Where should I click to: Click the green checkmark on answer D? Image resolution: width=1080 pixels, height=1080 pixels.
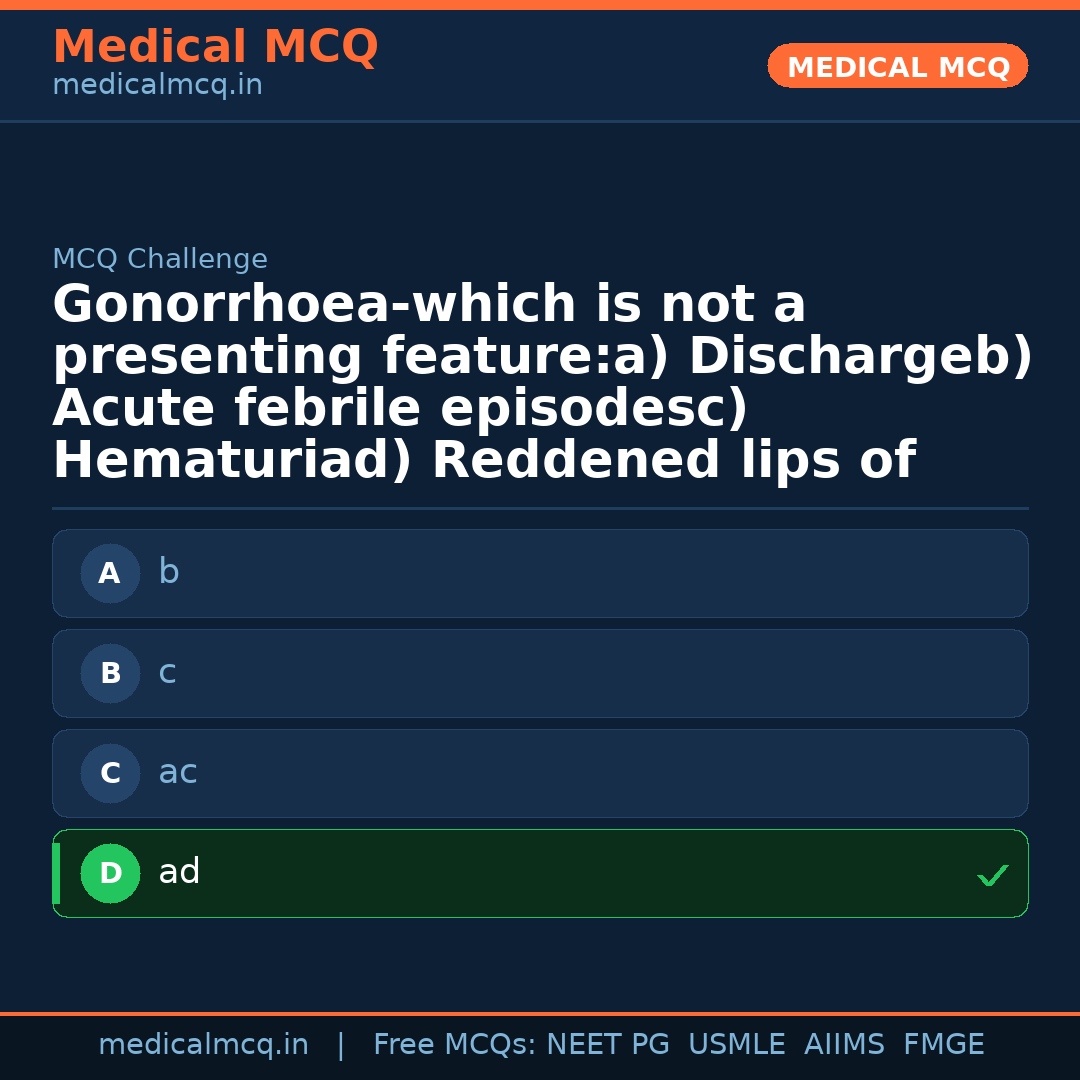click(993, 876)
